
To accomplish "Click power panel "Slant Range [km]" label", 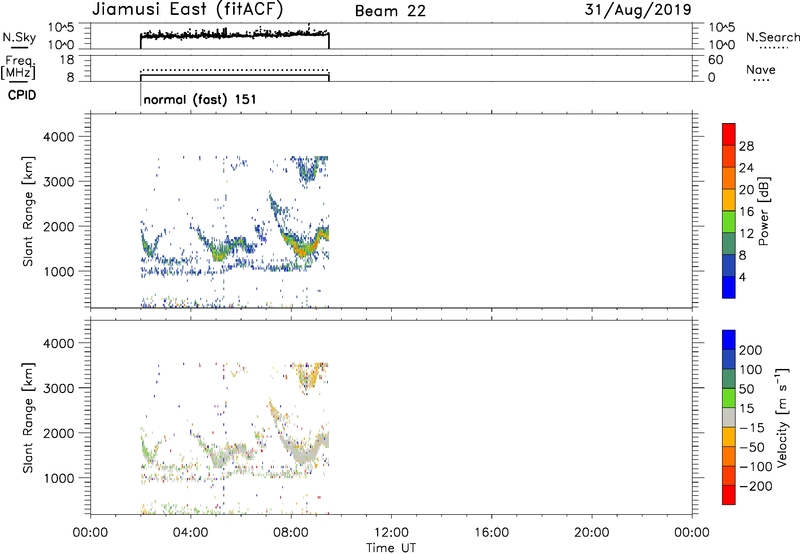I will pos(28,211).
